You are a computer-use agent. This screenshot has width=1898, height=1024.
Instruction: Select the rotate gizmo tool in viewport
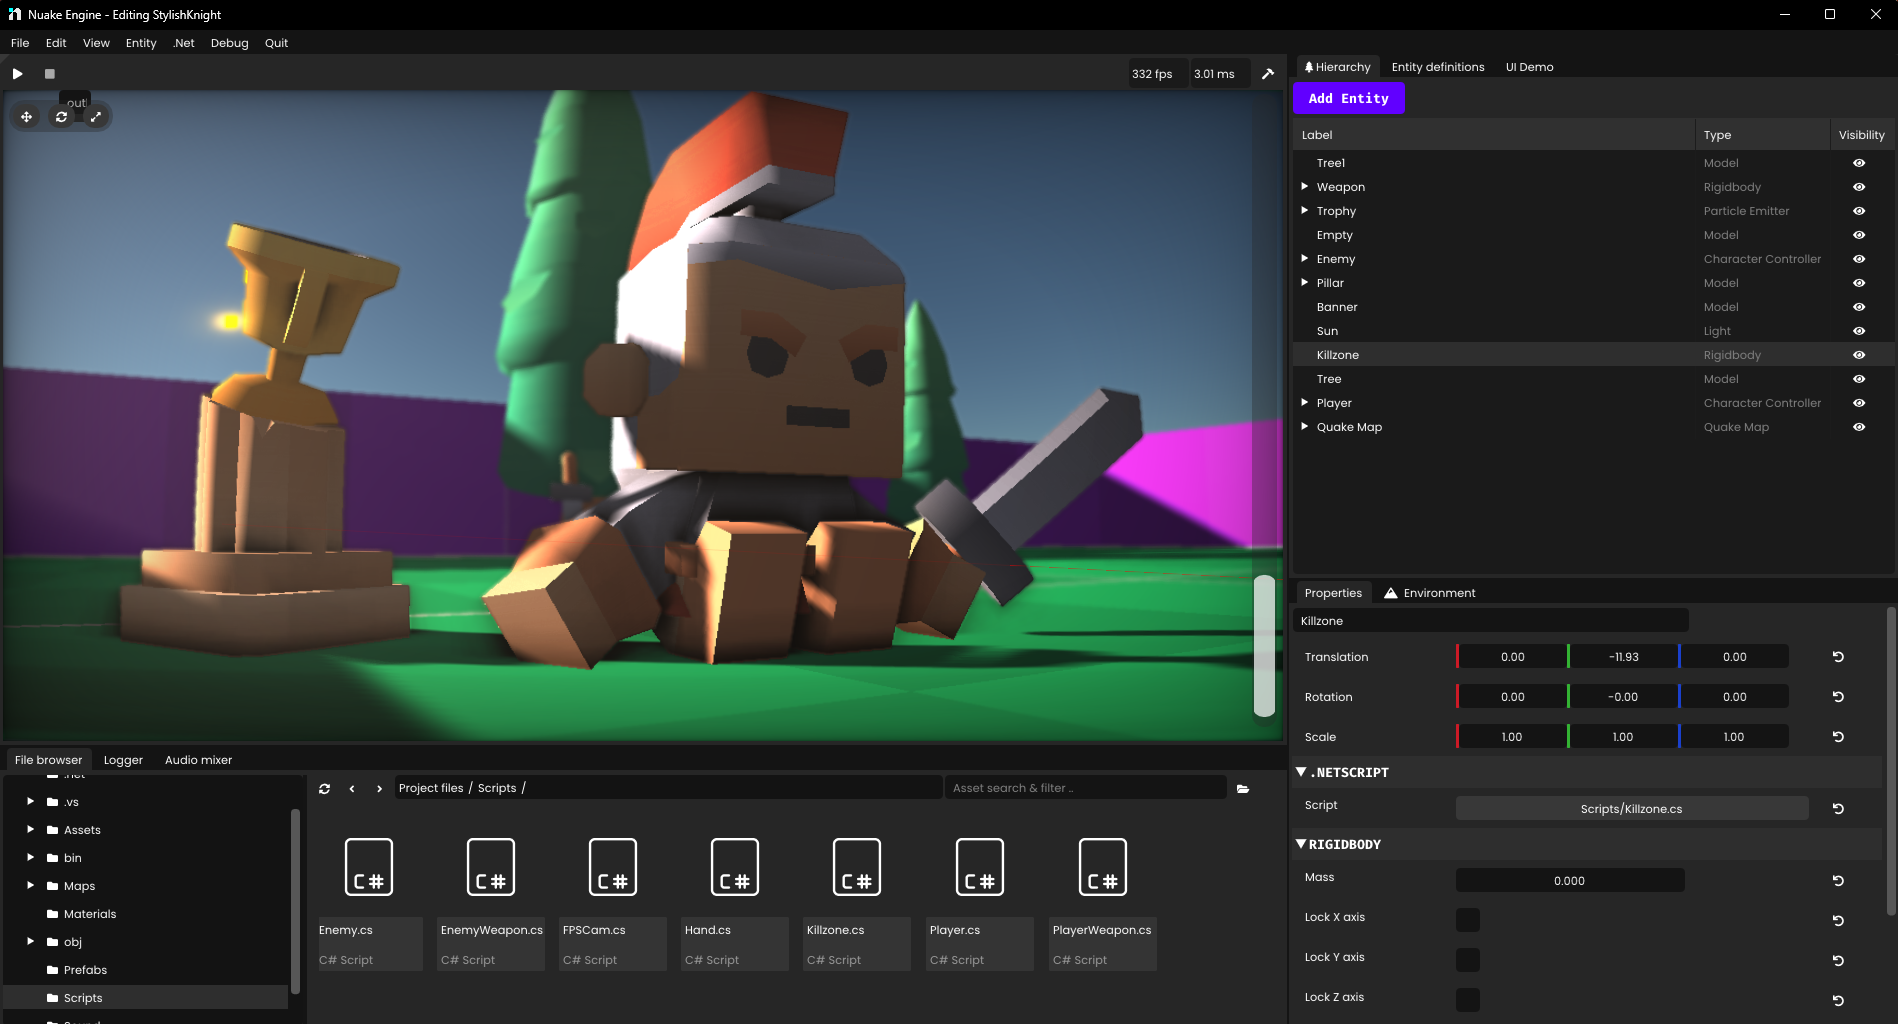[61, 117]
